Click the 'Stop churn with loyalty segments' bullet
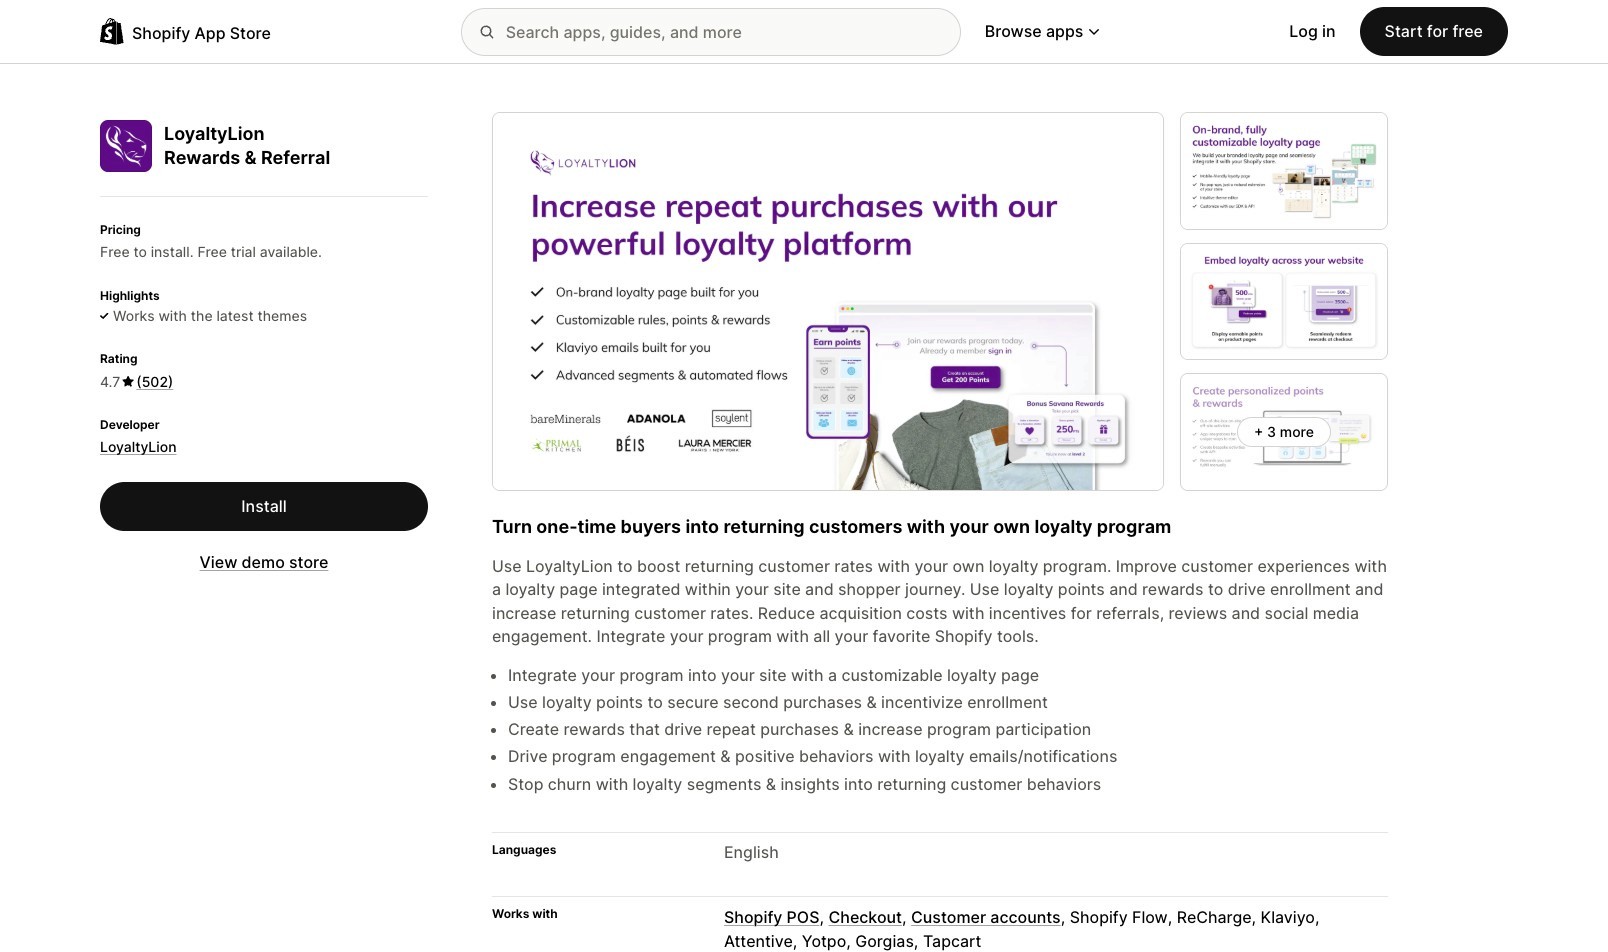 (804, 785)
